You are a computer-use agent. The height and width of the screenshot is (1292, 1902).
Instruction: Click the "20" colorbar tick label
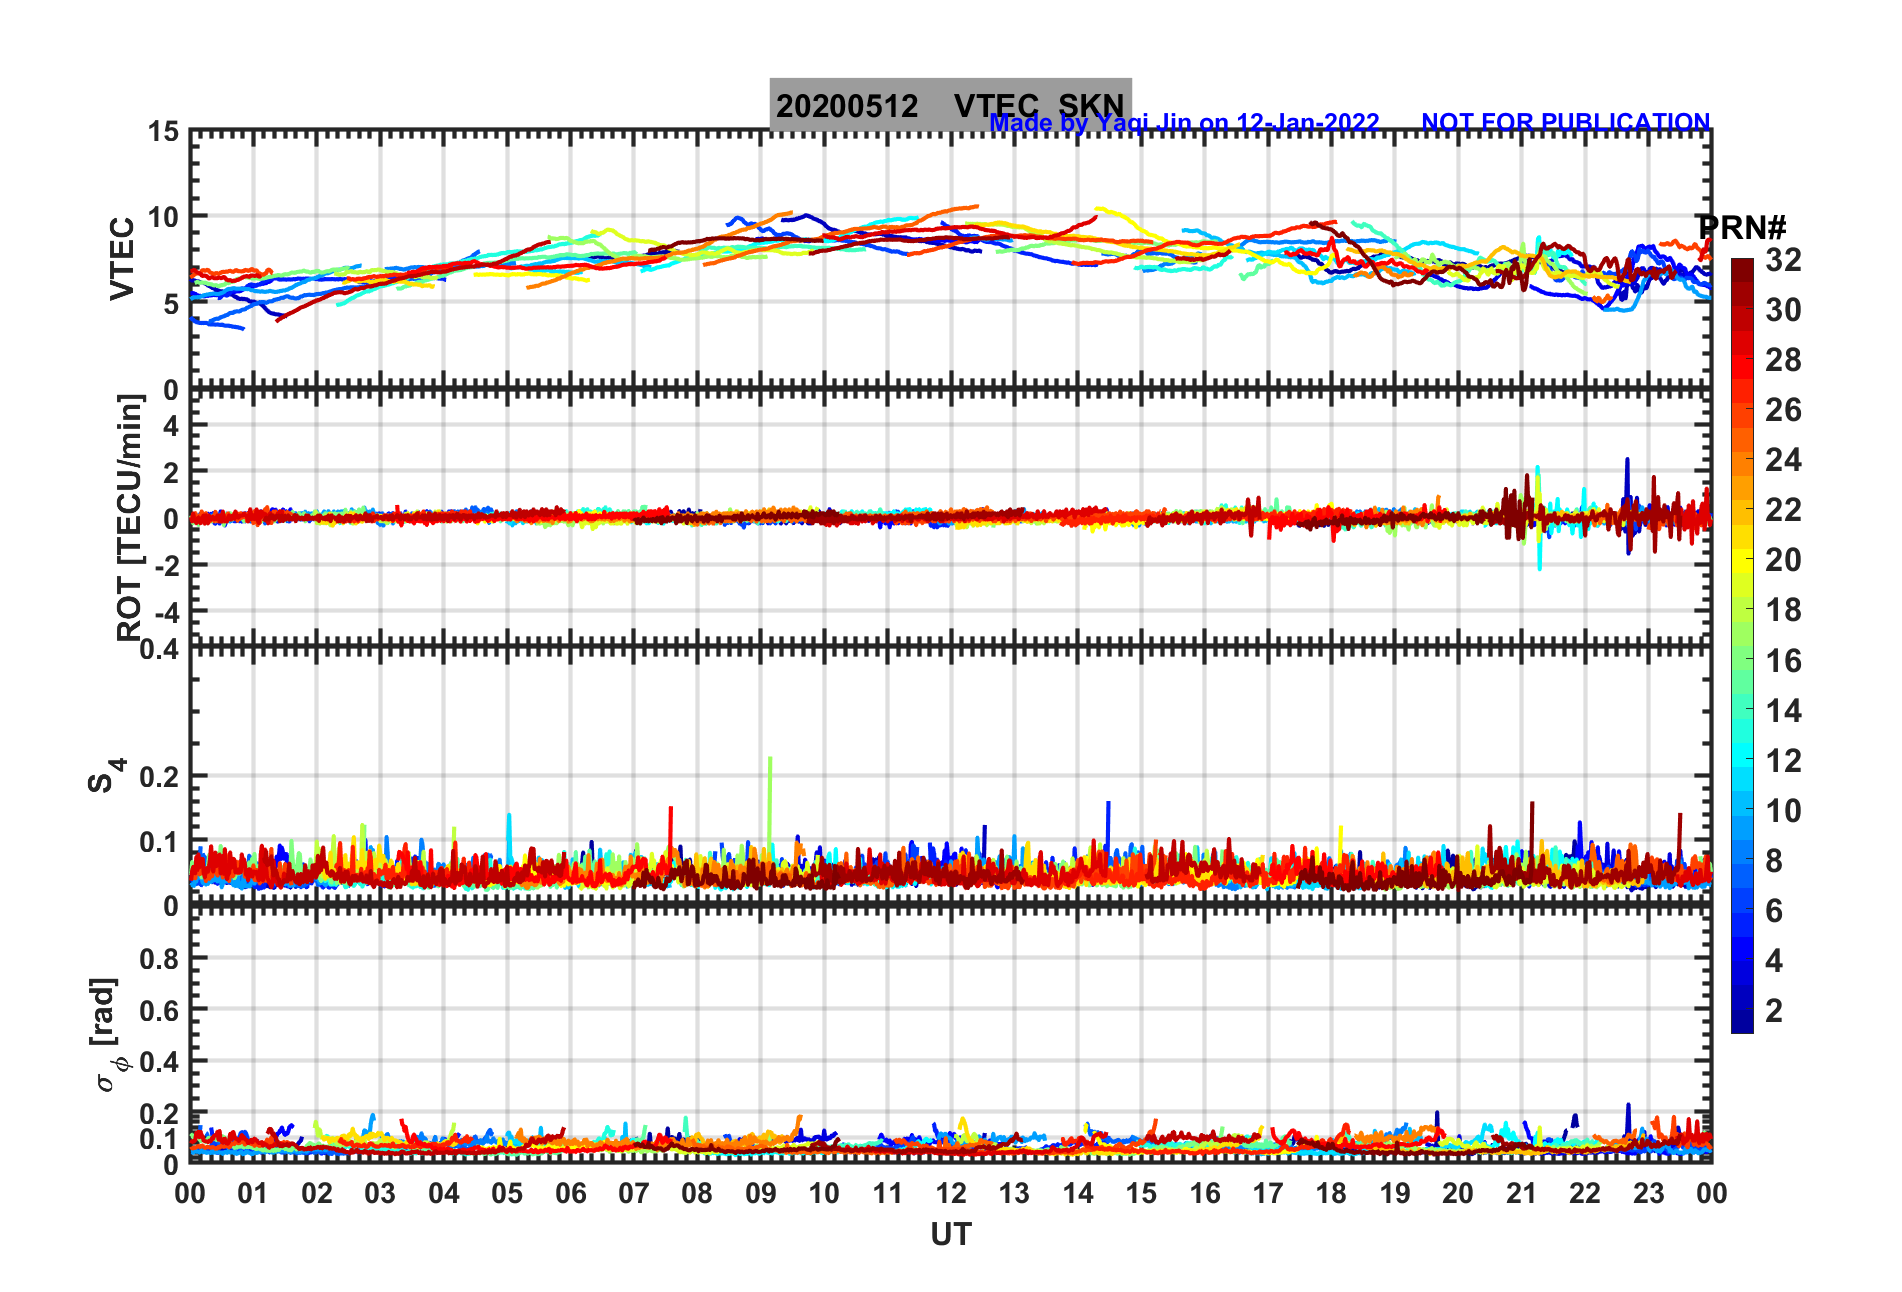pos(1783,560)
